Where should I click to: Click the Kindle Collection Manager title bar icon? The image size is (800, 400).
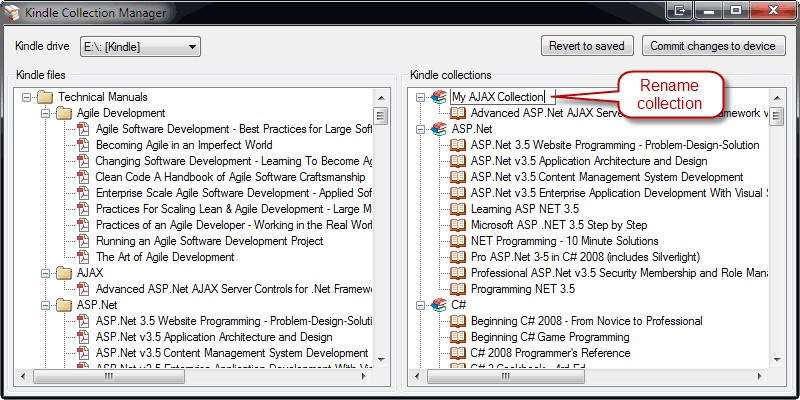click(x=11, y=11)
